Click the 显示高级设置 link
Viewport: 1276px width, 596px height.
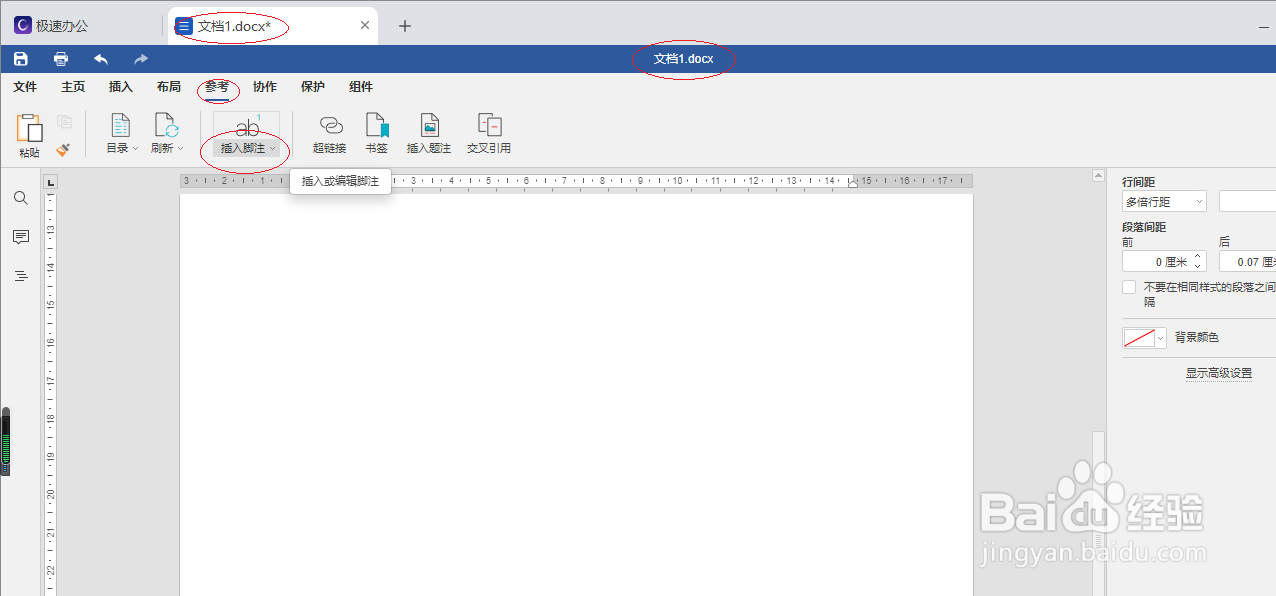point(1219,372)
